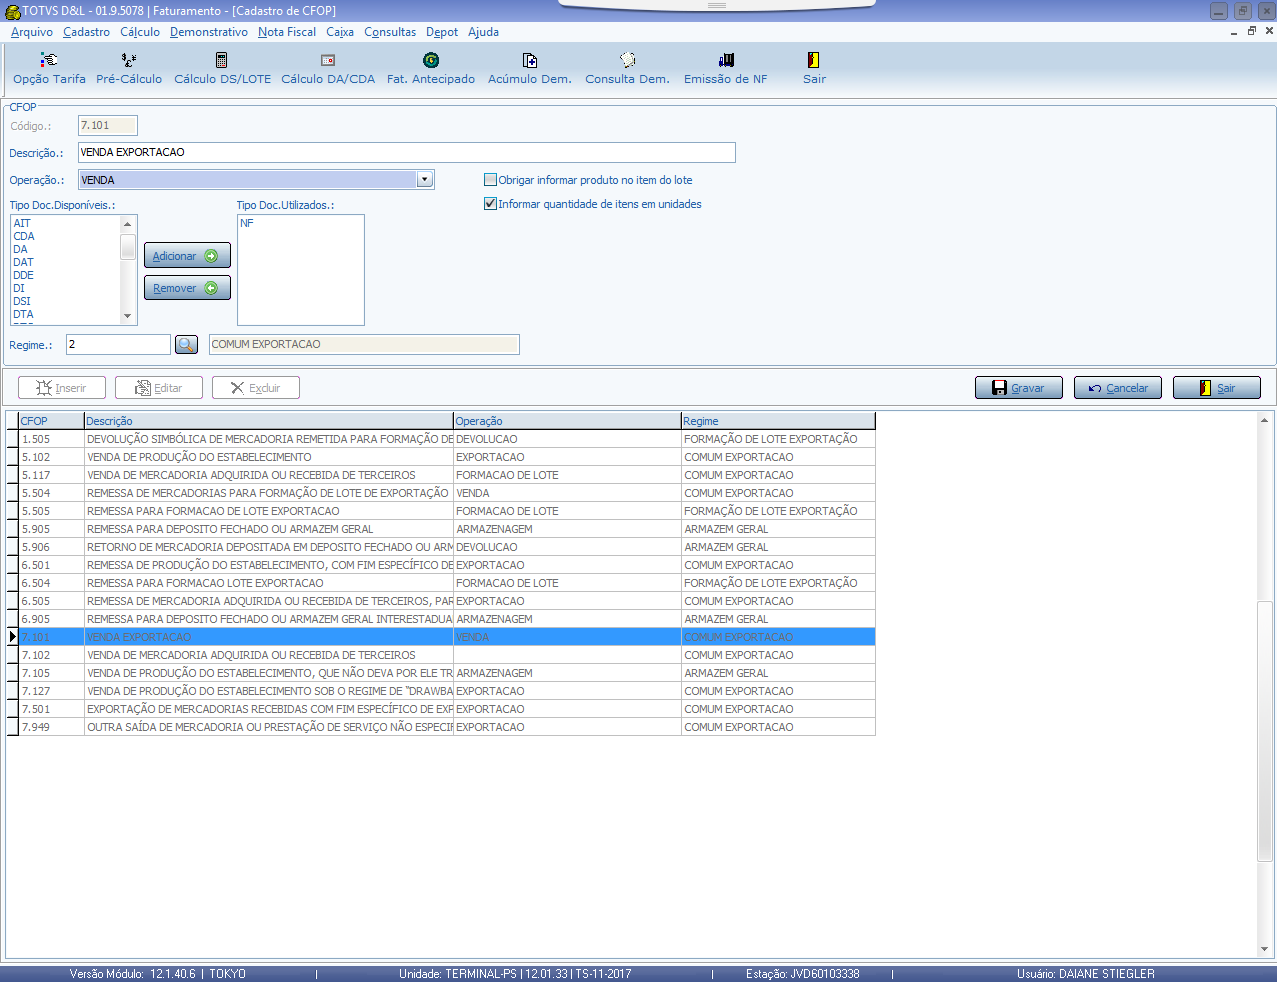Viewport: 1277px width, 982px height.
Task: Click the Cancelar button
Action: click(x=1118, y=388)
